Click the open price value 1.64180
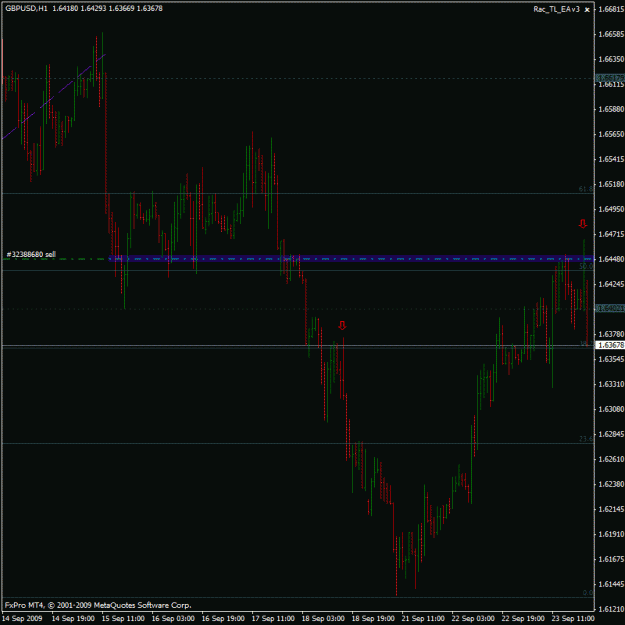The width and height of the screenshot is (625, 625). point(65,8)
